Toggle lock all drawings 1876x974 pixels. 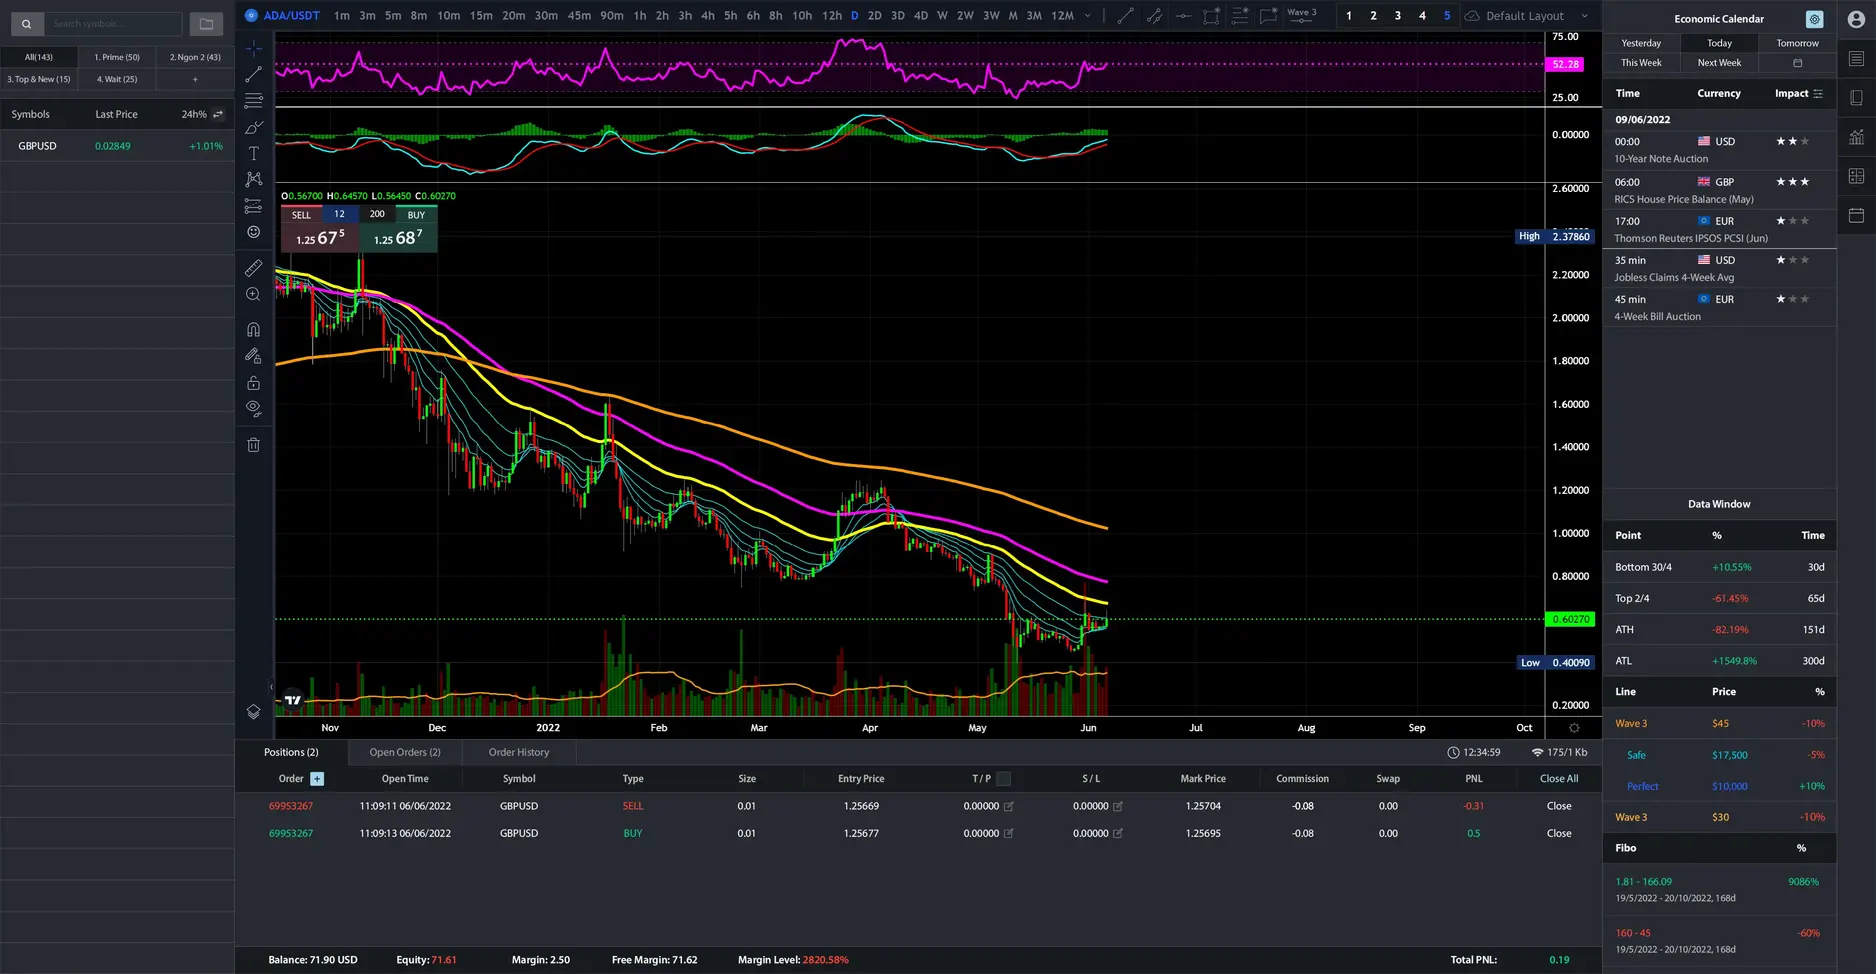[x=254, y=383]
